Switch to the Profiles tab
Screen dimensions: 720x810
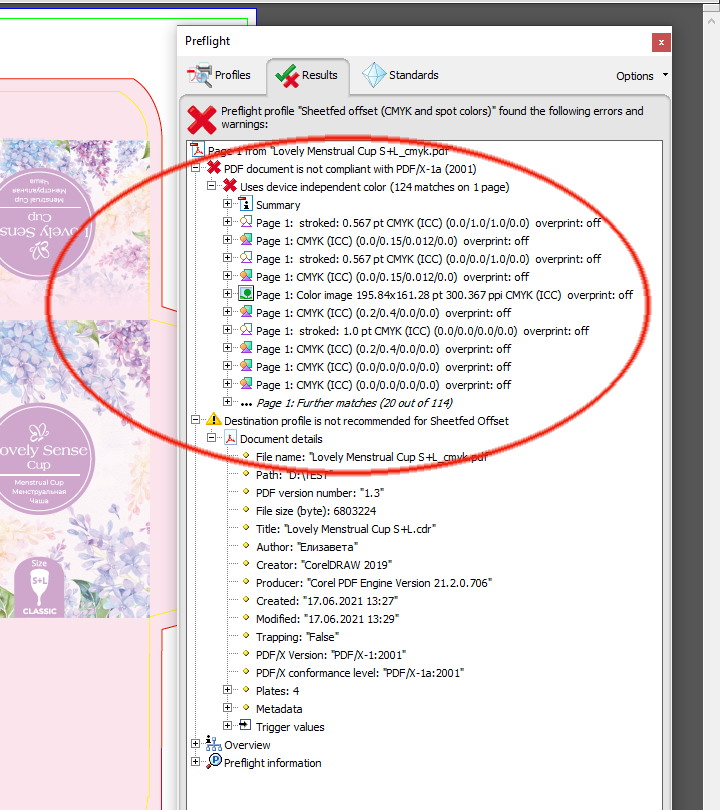click(x=219, y=75)
